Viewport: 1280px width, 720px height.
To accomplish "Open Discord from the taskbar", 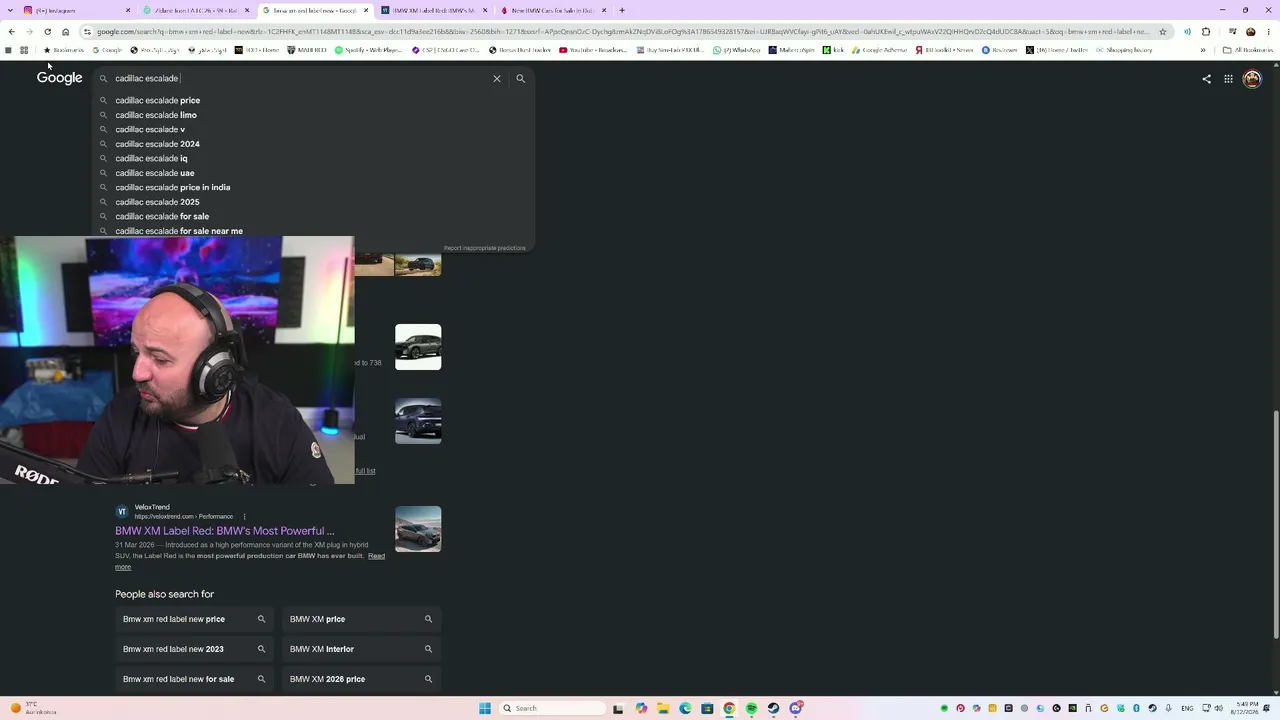I will pyautogui.click(x=796, y=708).
